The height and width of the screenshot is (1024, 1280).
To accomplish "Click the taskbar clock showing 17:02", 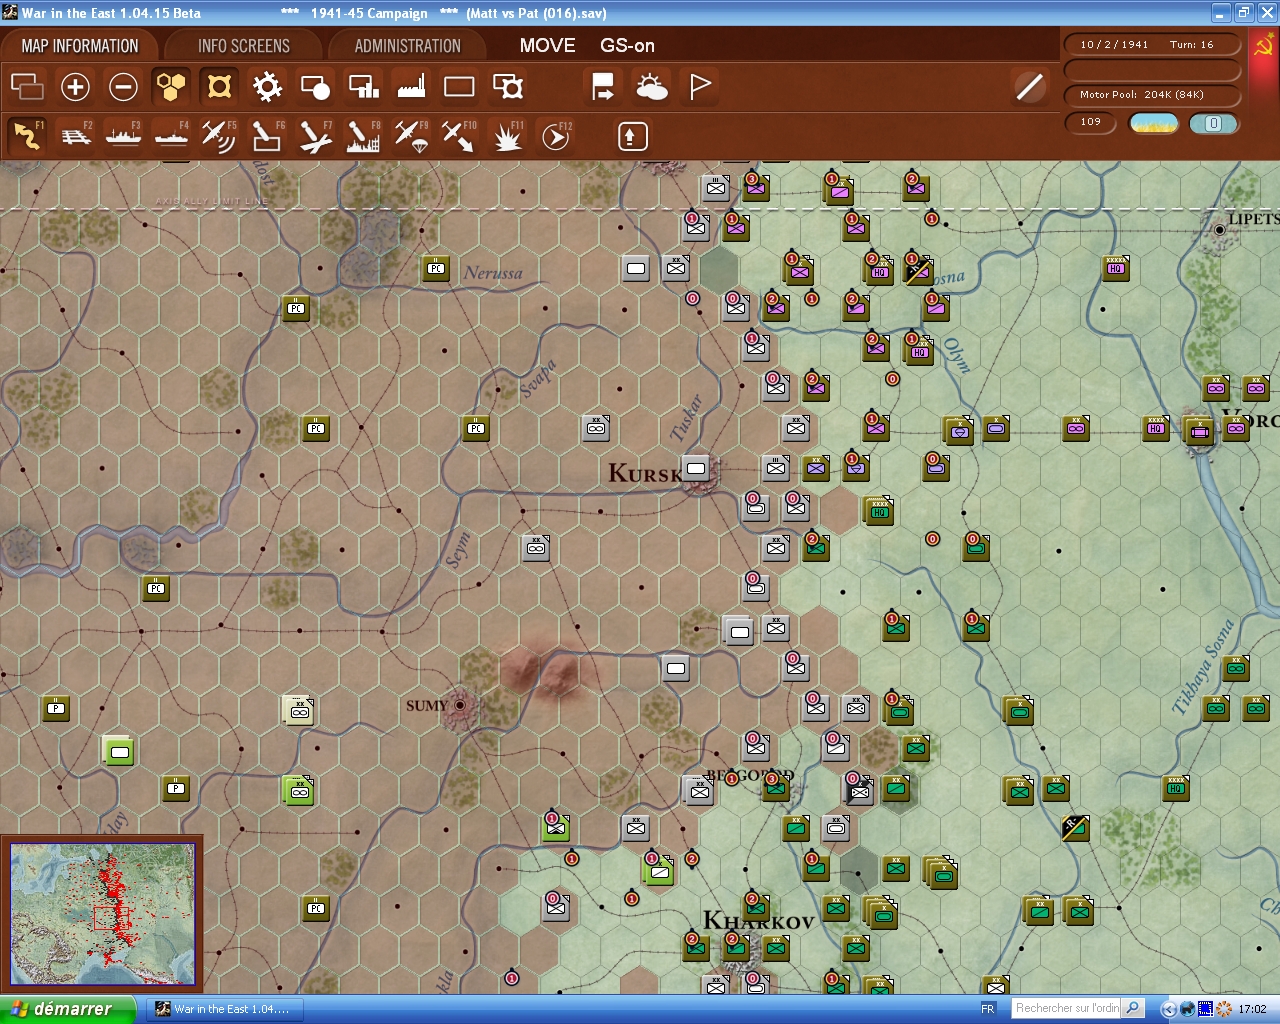I will pyautogui.click(x=1253, y=1009).
